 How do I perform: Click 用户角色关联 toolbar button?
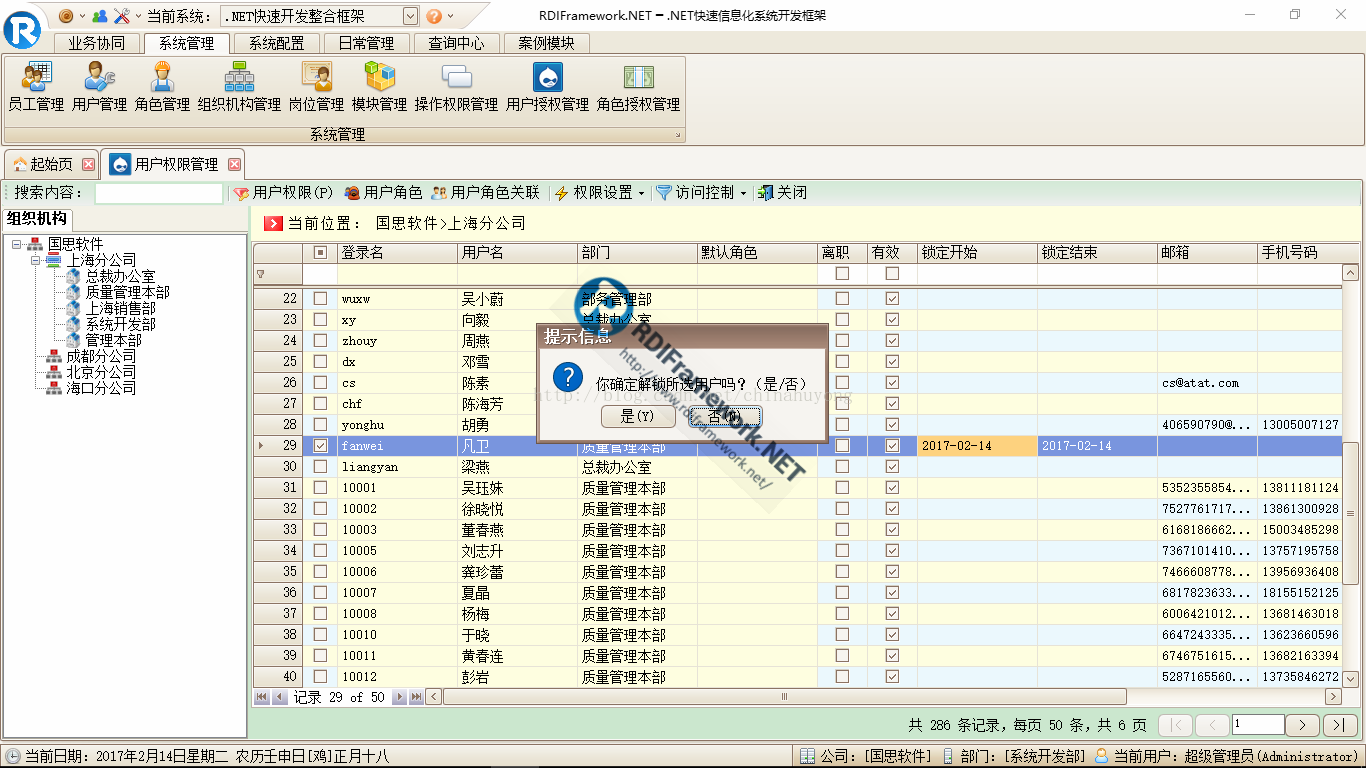(485, 193)
